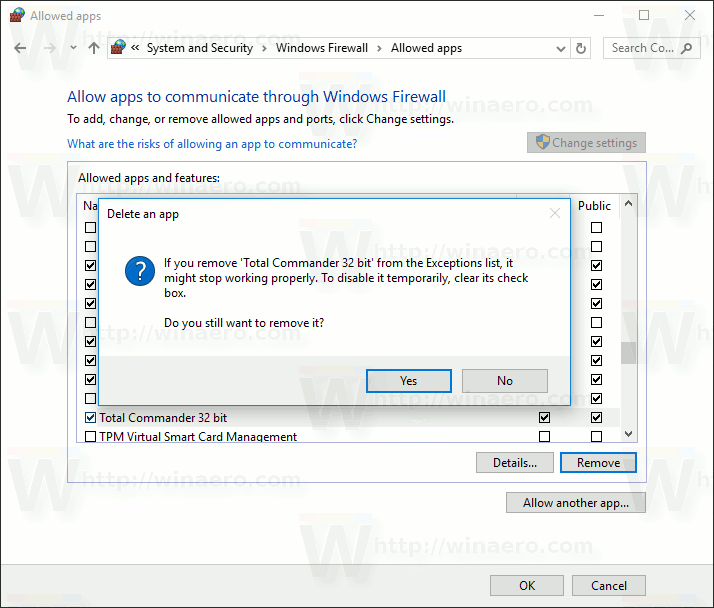Click the Forward navigation arrow
Screen dimensions: 714x608
tap(49, 48)
